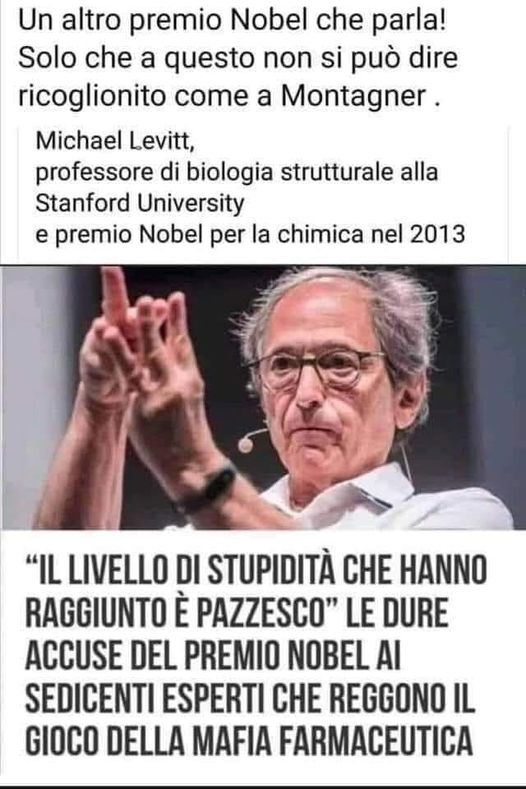Viewport: 526px width, 789px height.
Task: Click the caption line 'Un altro premio Nobel che parla!'
Action: (x=232, y=21)
